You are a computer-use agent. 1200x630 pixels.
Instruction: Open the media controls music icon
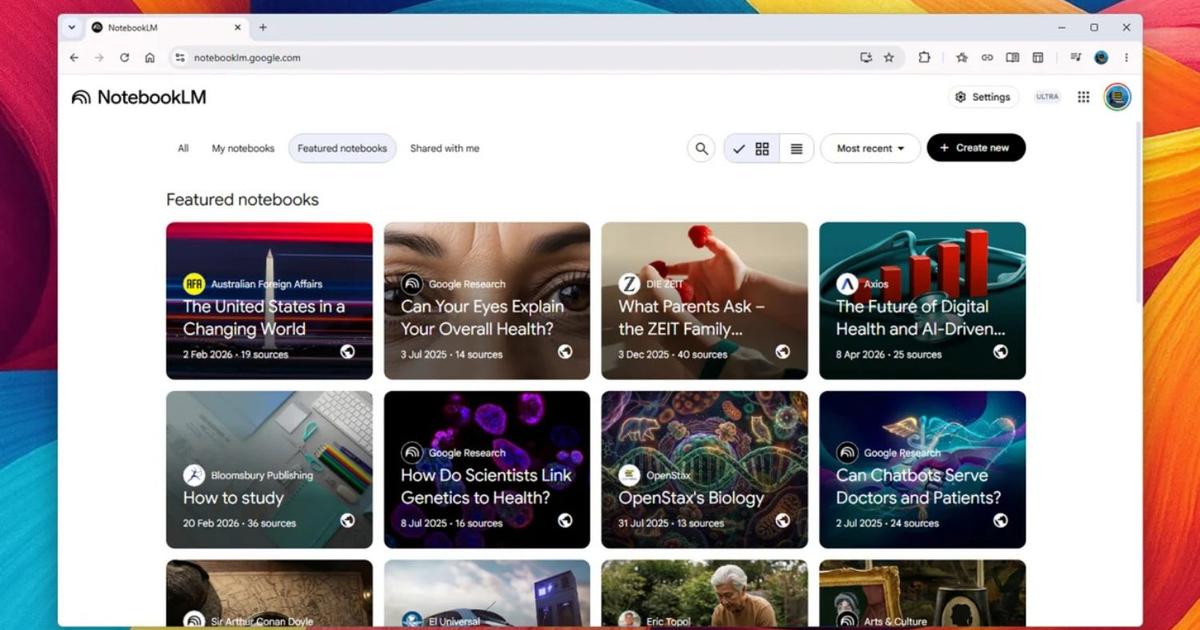(x=1076, y=58)
